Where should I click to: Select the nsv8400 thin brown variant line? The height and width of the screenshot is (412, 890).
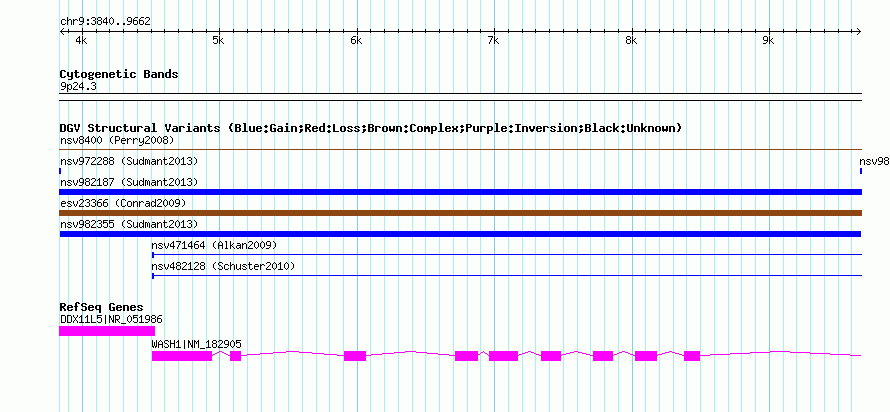click(x=460, y=150)
